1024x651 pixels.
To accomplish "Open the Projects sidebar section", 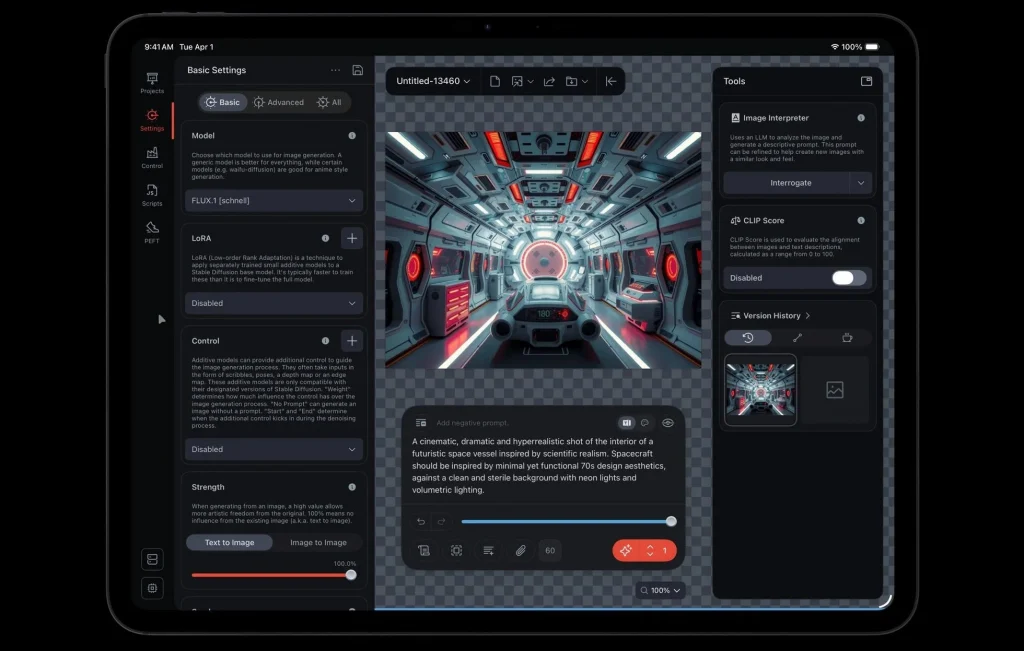I will coord(152,83).
